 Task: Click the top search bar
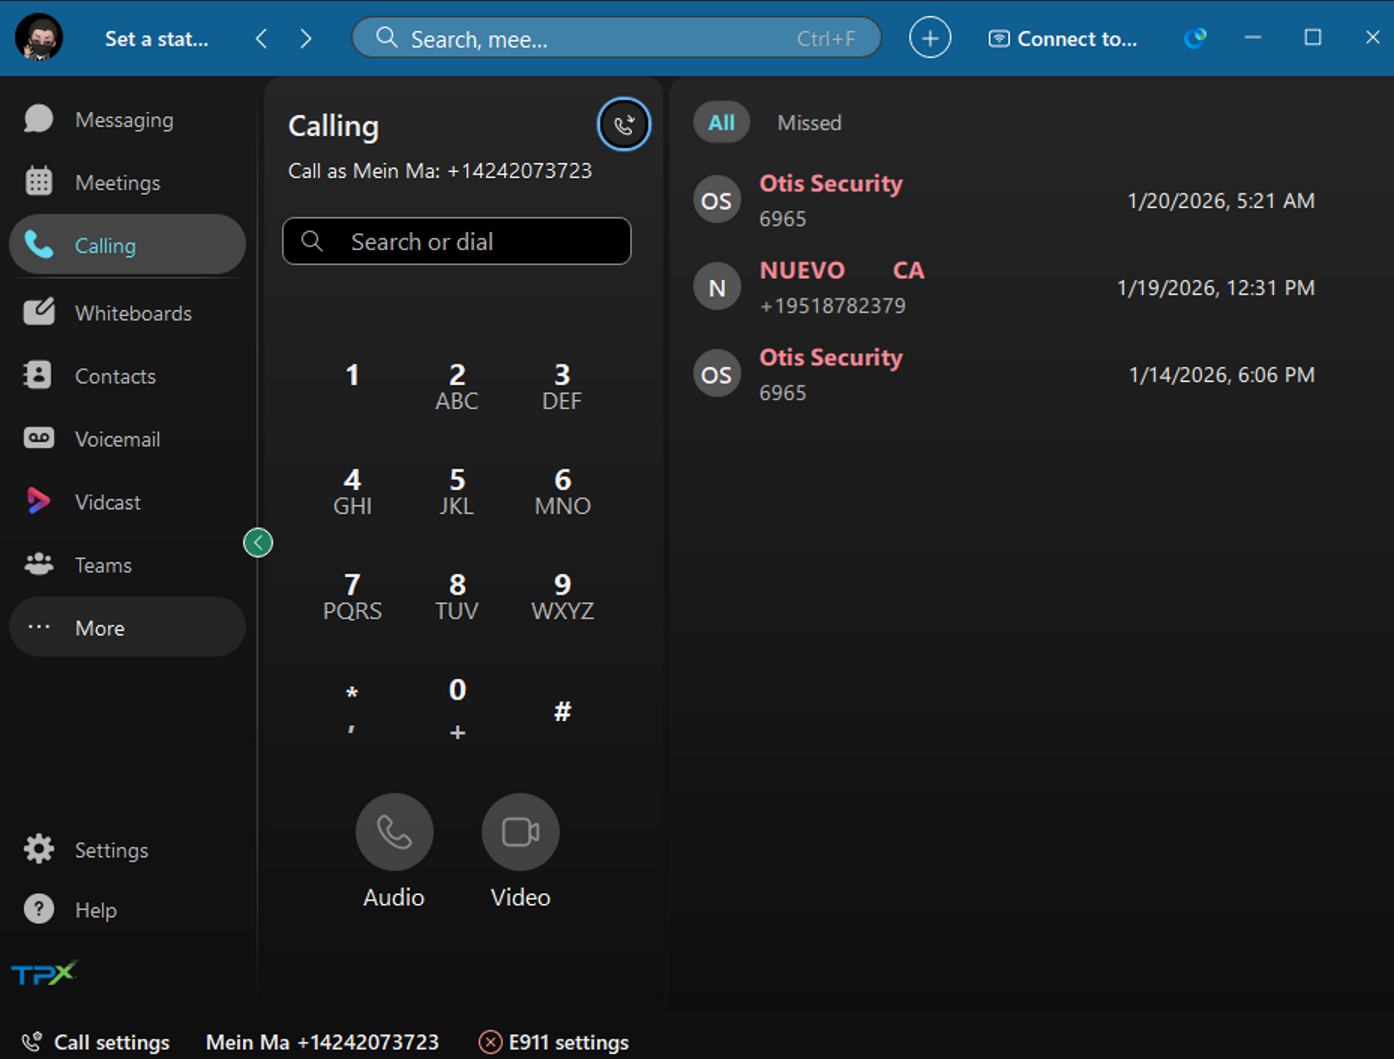click(x=616, y=39)
